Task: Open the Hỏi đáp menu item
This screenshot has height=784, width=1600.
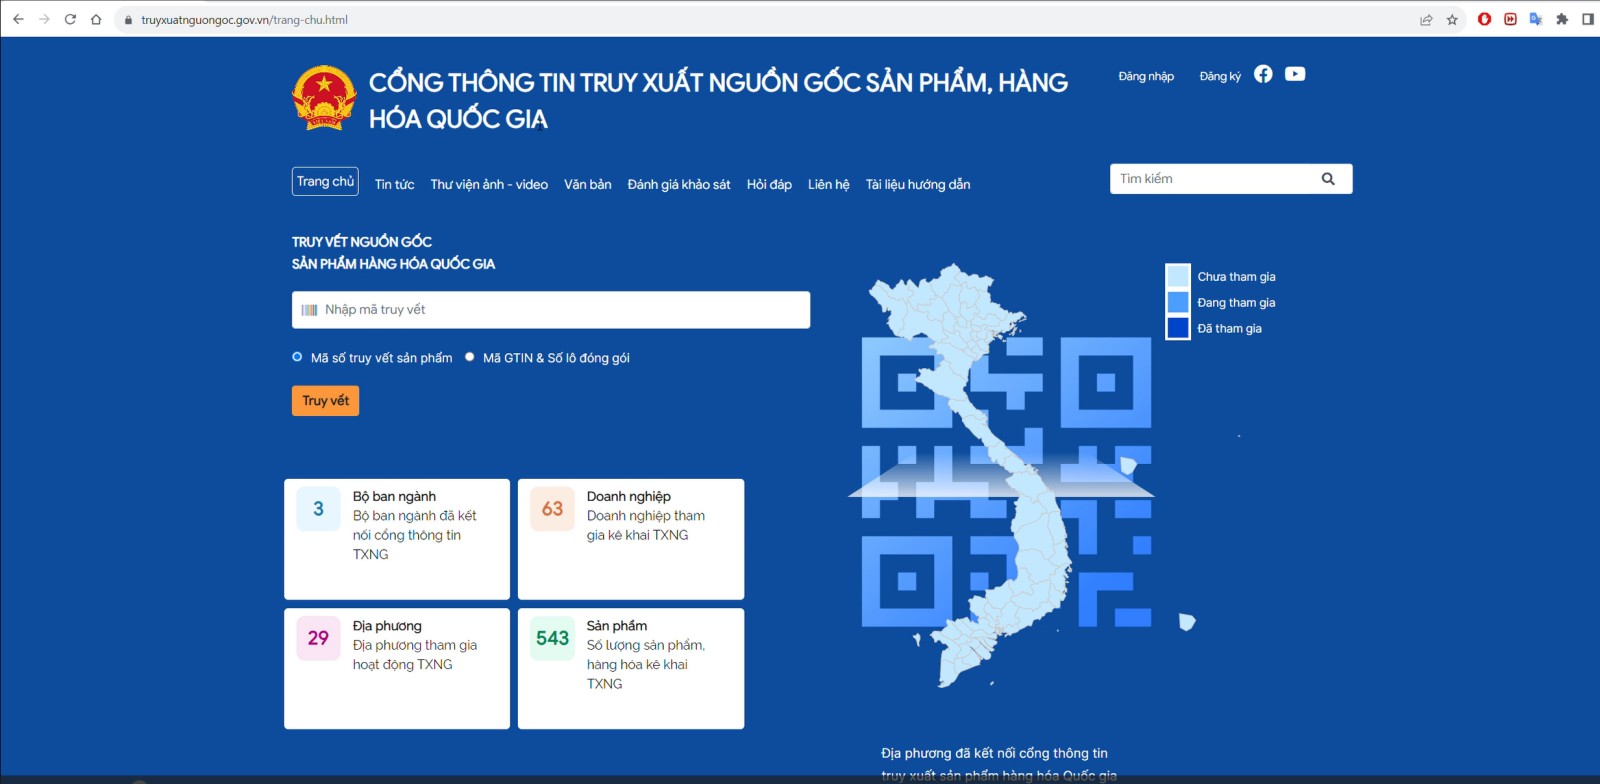Action: [x=769, y=184]
